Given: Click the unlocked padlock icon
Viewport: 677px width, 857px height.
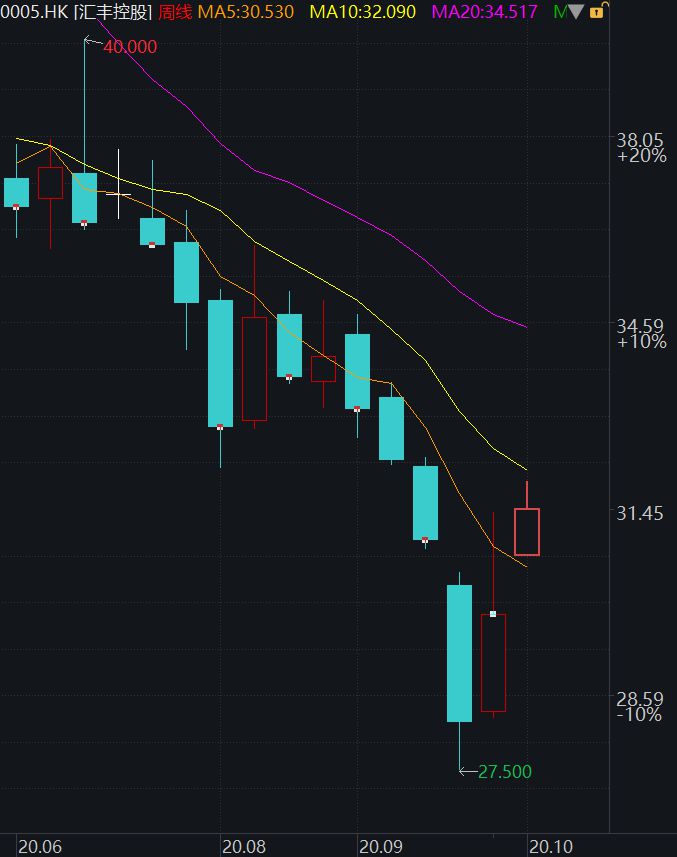Looking at the screenshot, I should tap(597, 10).
